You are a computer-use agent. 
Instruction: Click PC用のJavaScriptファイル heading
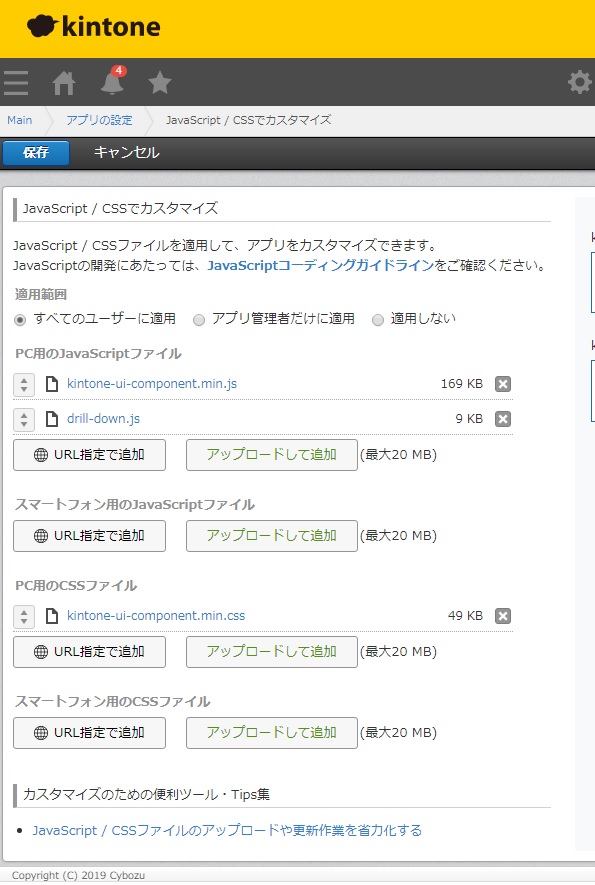coord(98,354)
